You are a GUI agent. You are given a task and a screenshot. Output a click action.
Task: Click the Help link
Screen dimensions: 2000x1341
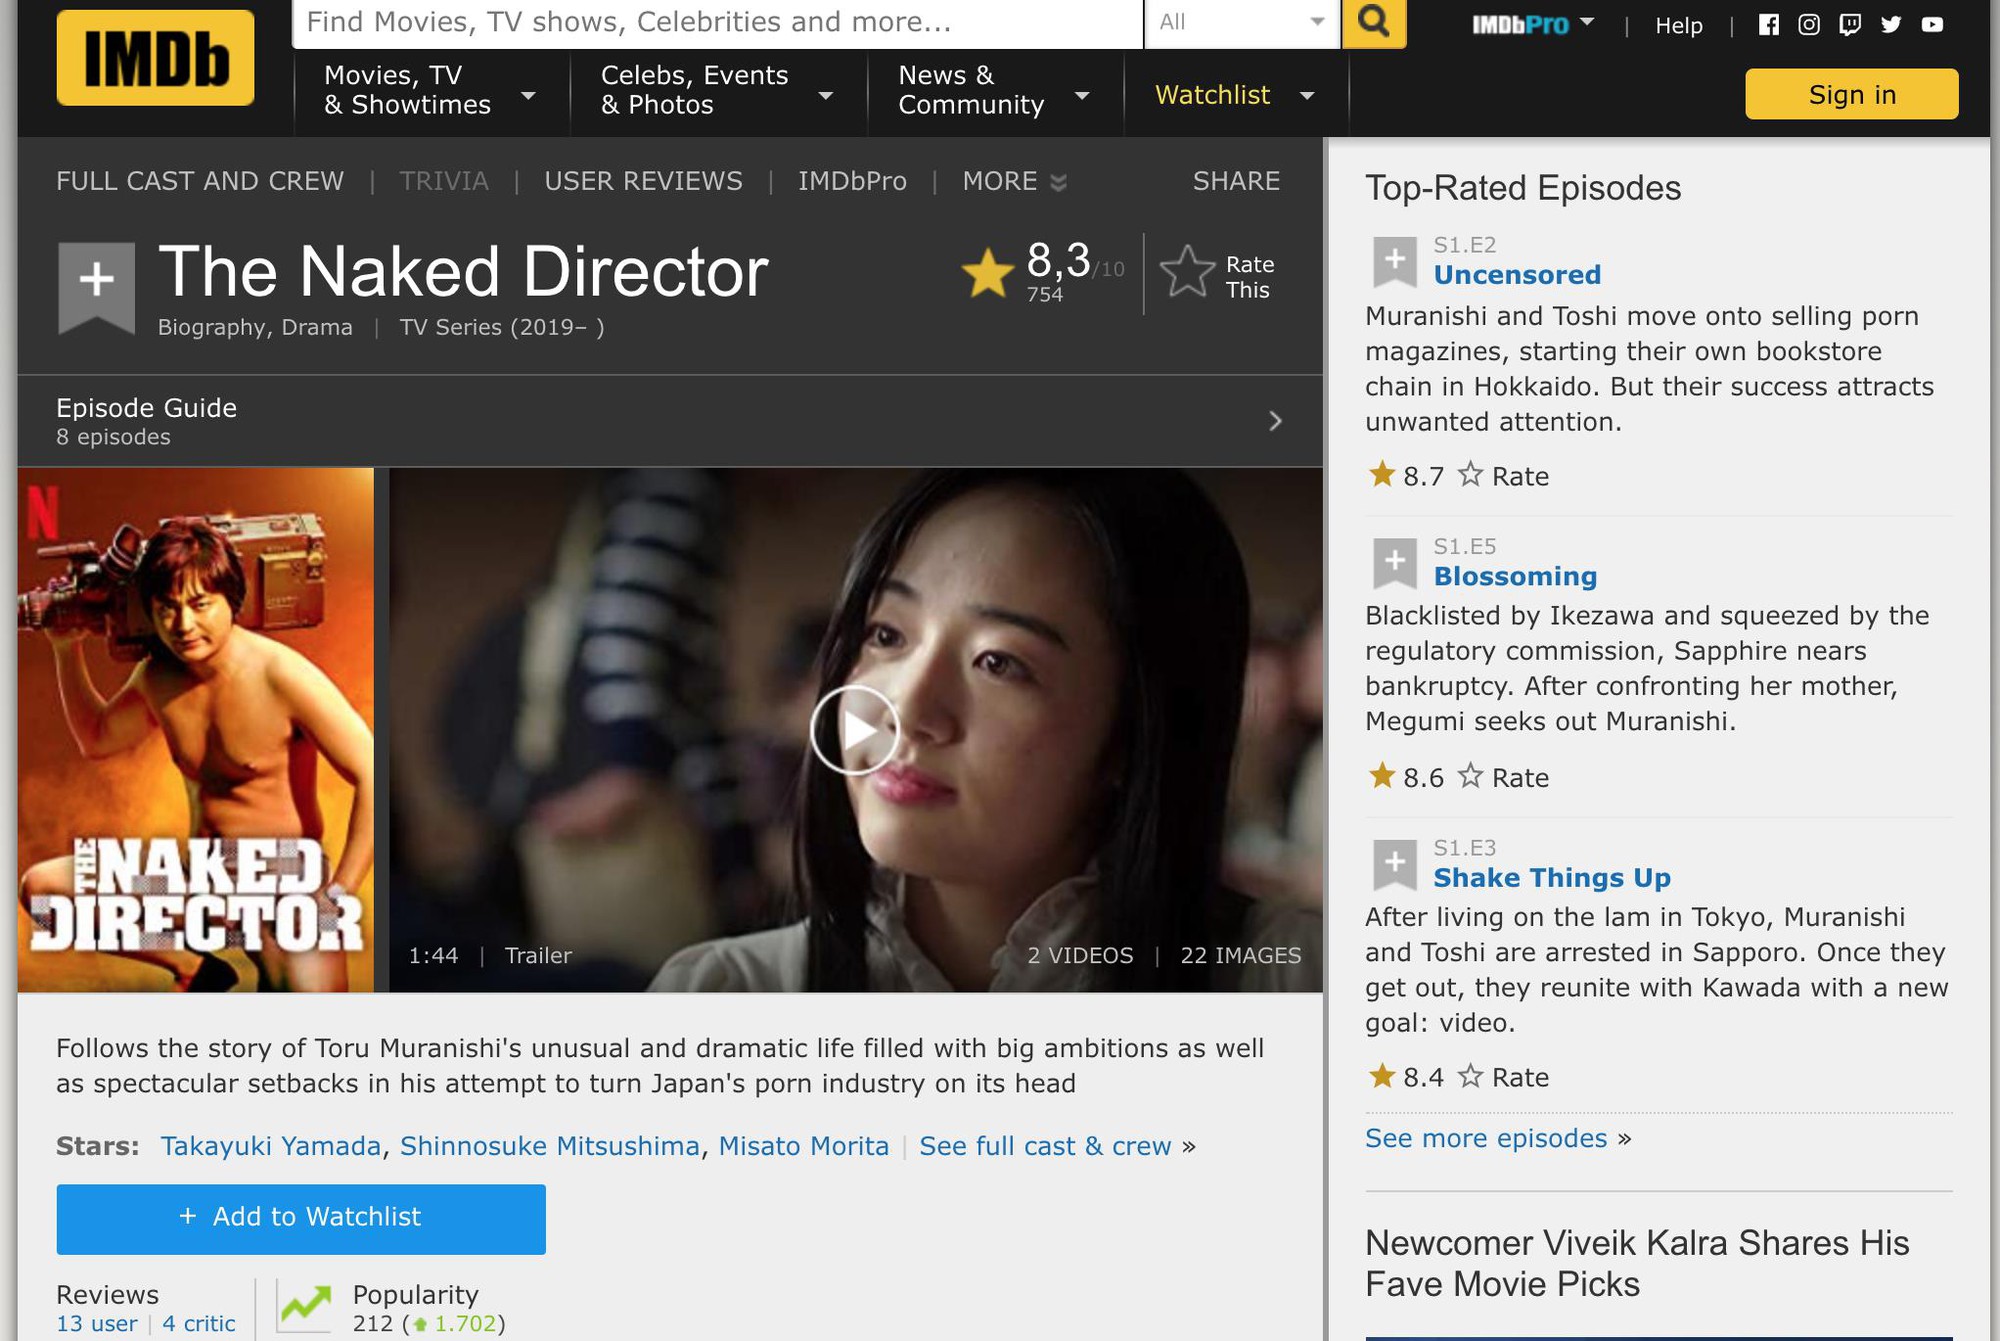(x=1679, y=26)
